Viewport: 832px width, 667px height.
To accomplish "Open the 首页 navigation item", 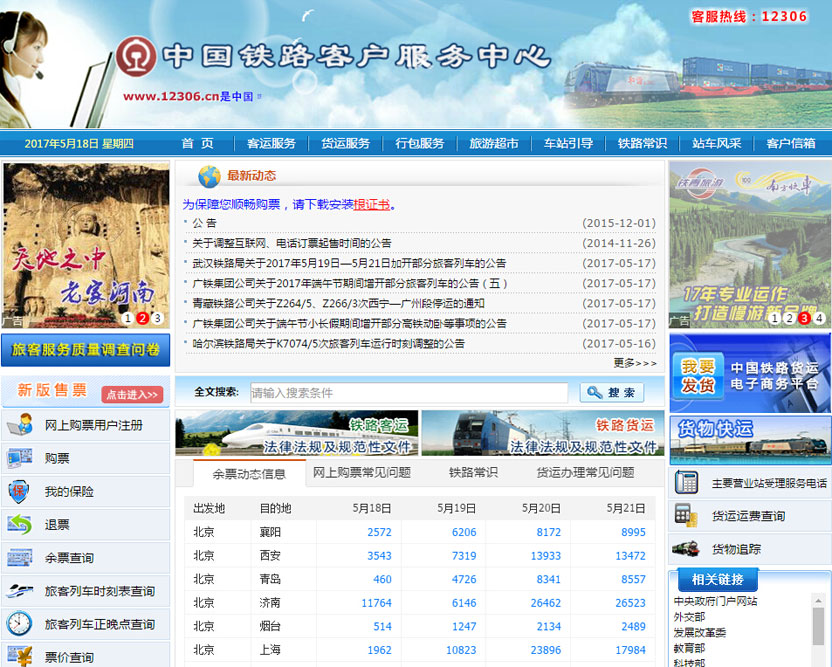I will (197, 143).
